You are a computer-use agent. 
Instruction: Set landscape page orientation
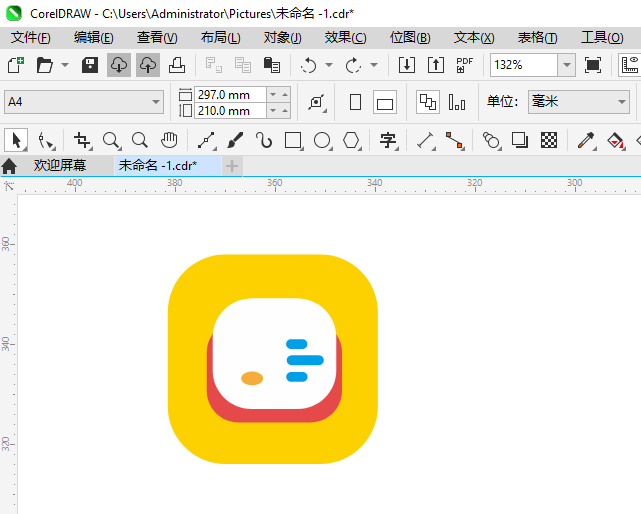coord(385,102)
